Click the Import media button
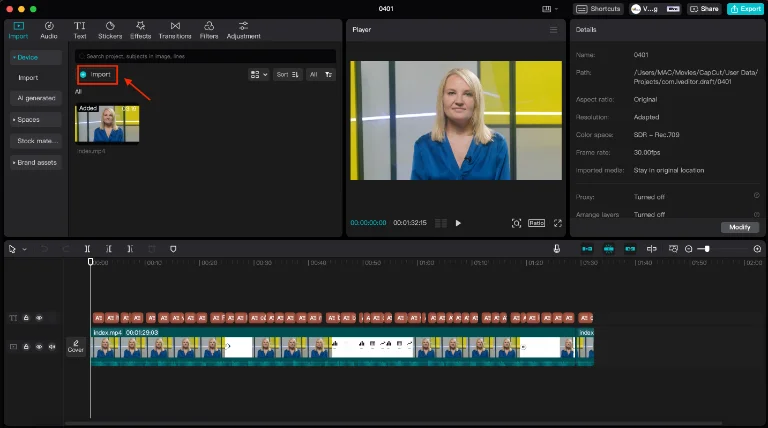The height and width of the screenshot is (428, 768). [97, 74]
